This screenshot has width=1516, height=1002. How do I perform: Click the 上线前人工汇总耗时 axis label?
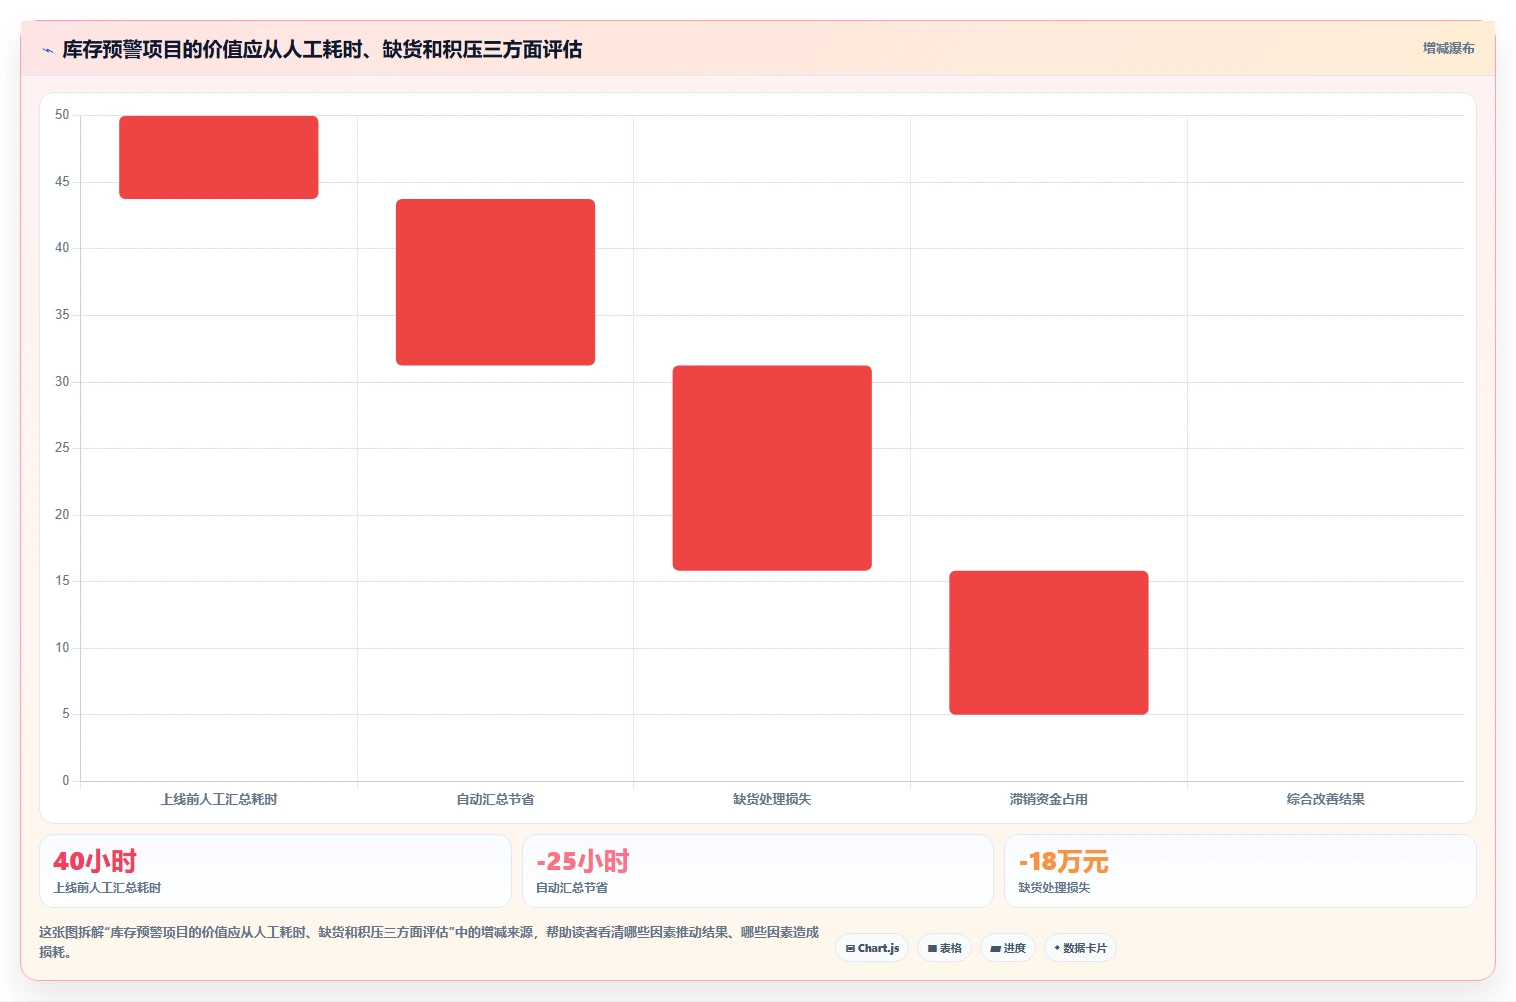click(x=219, y=799)
